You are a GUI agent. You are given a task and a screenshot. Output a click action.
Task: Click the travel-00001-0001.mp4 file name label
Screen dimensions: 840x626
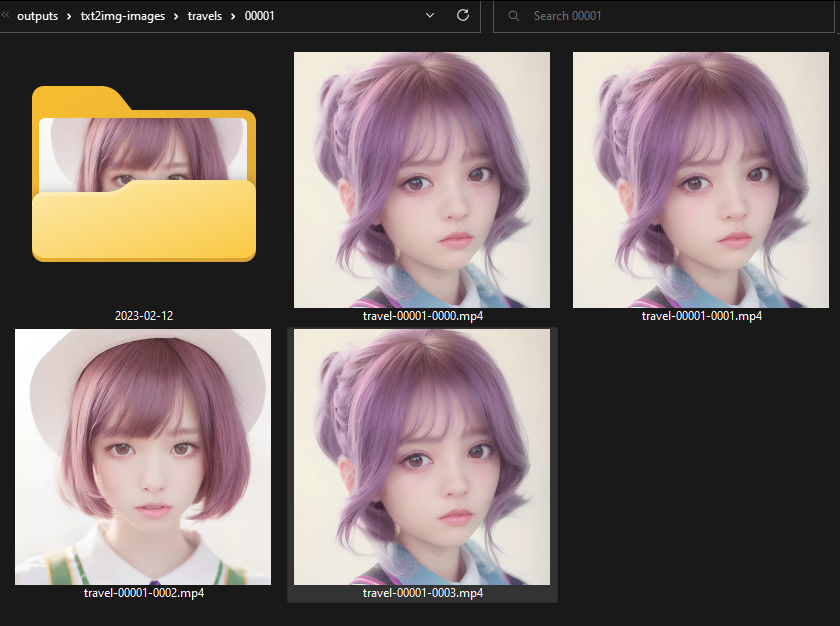click(701, 316)
